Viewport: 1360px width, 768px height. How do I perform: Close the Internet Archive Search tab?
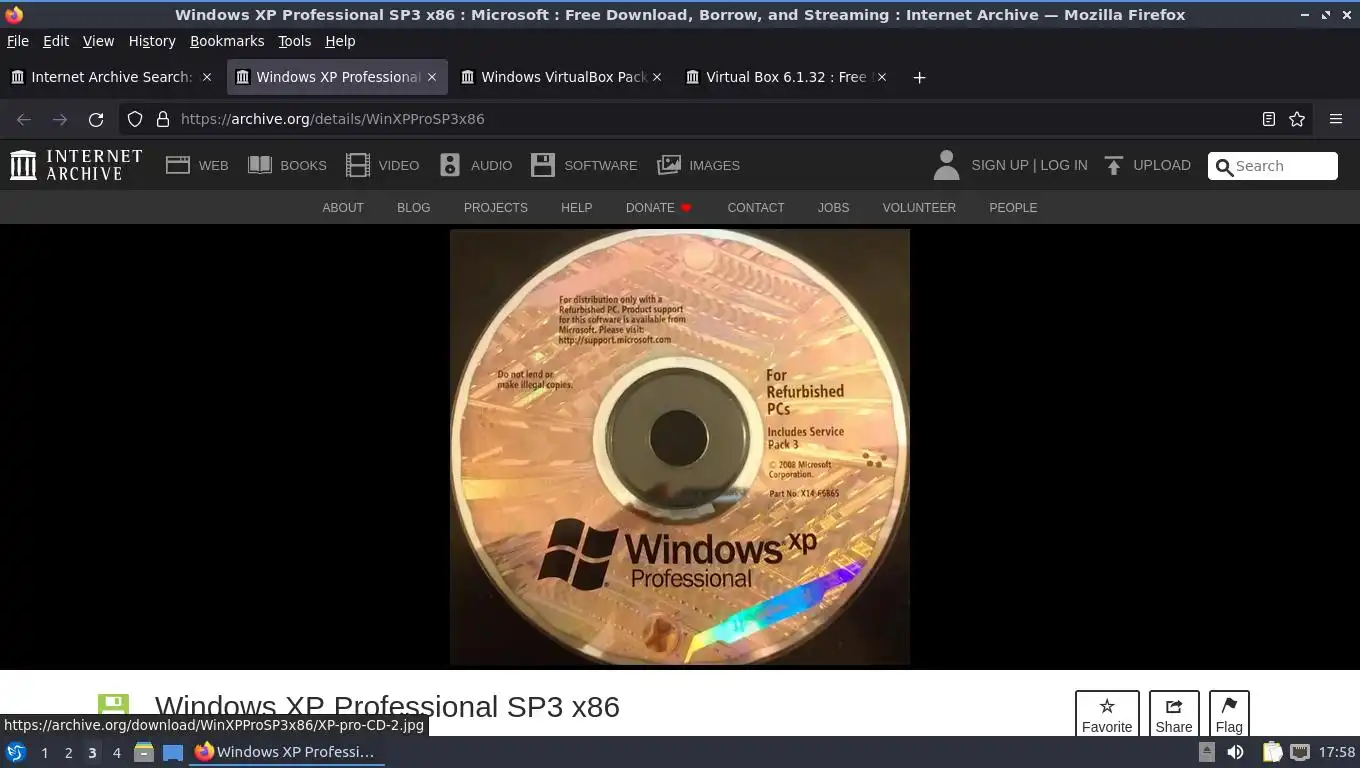(x=207, y=77)
